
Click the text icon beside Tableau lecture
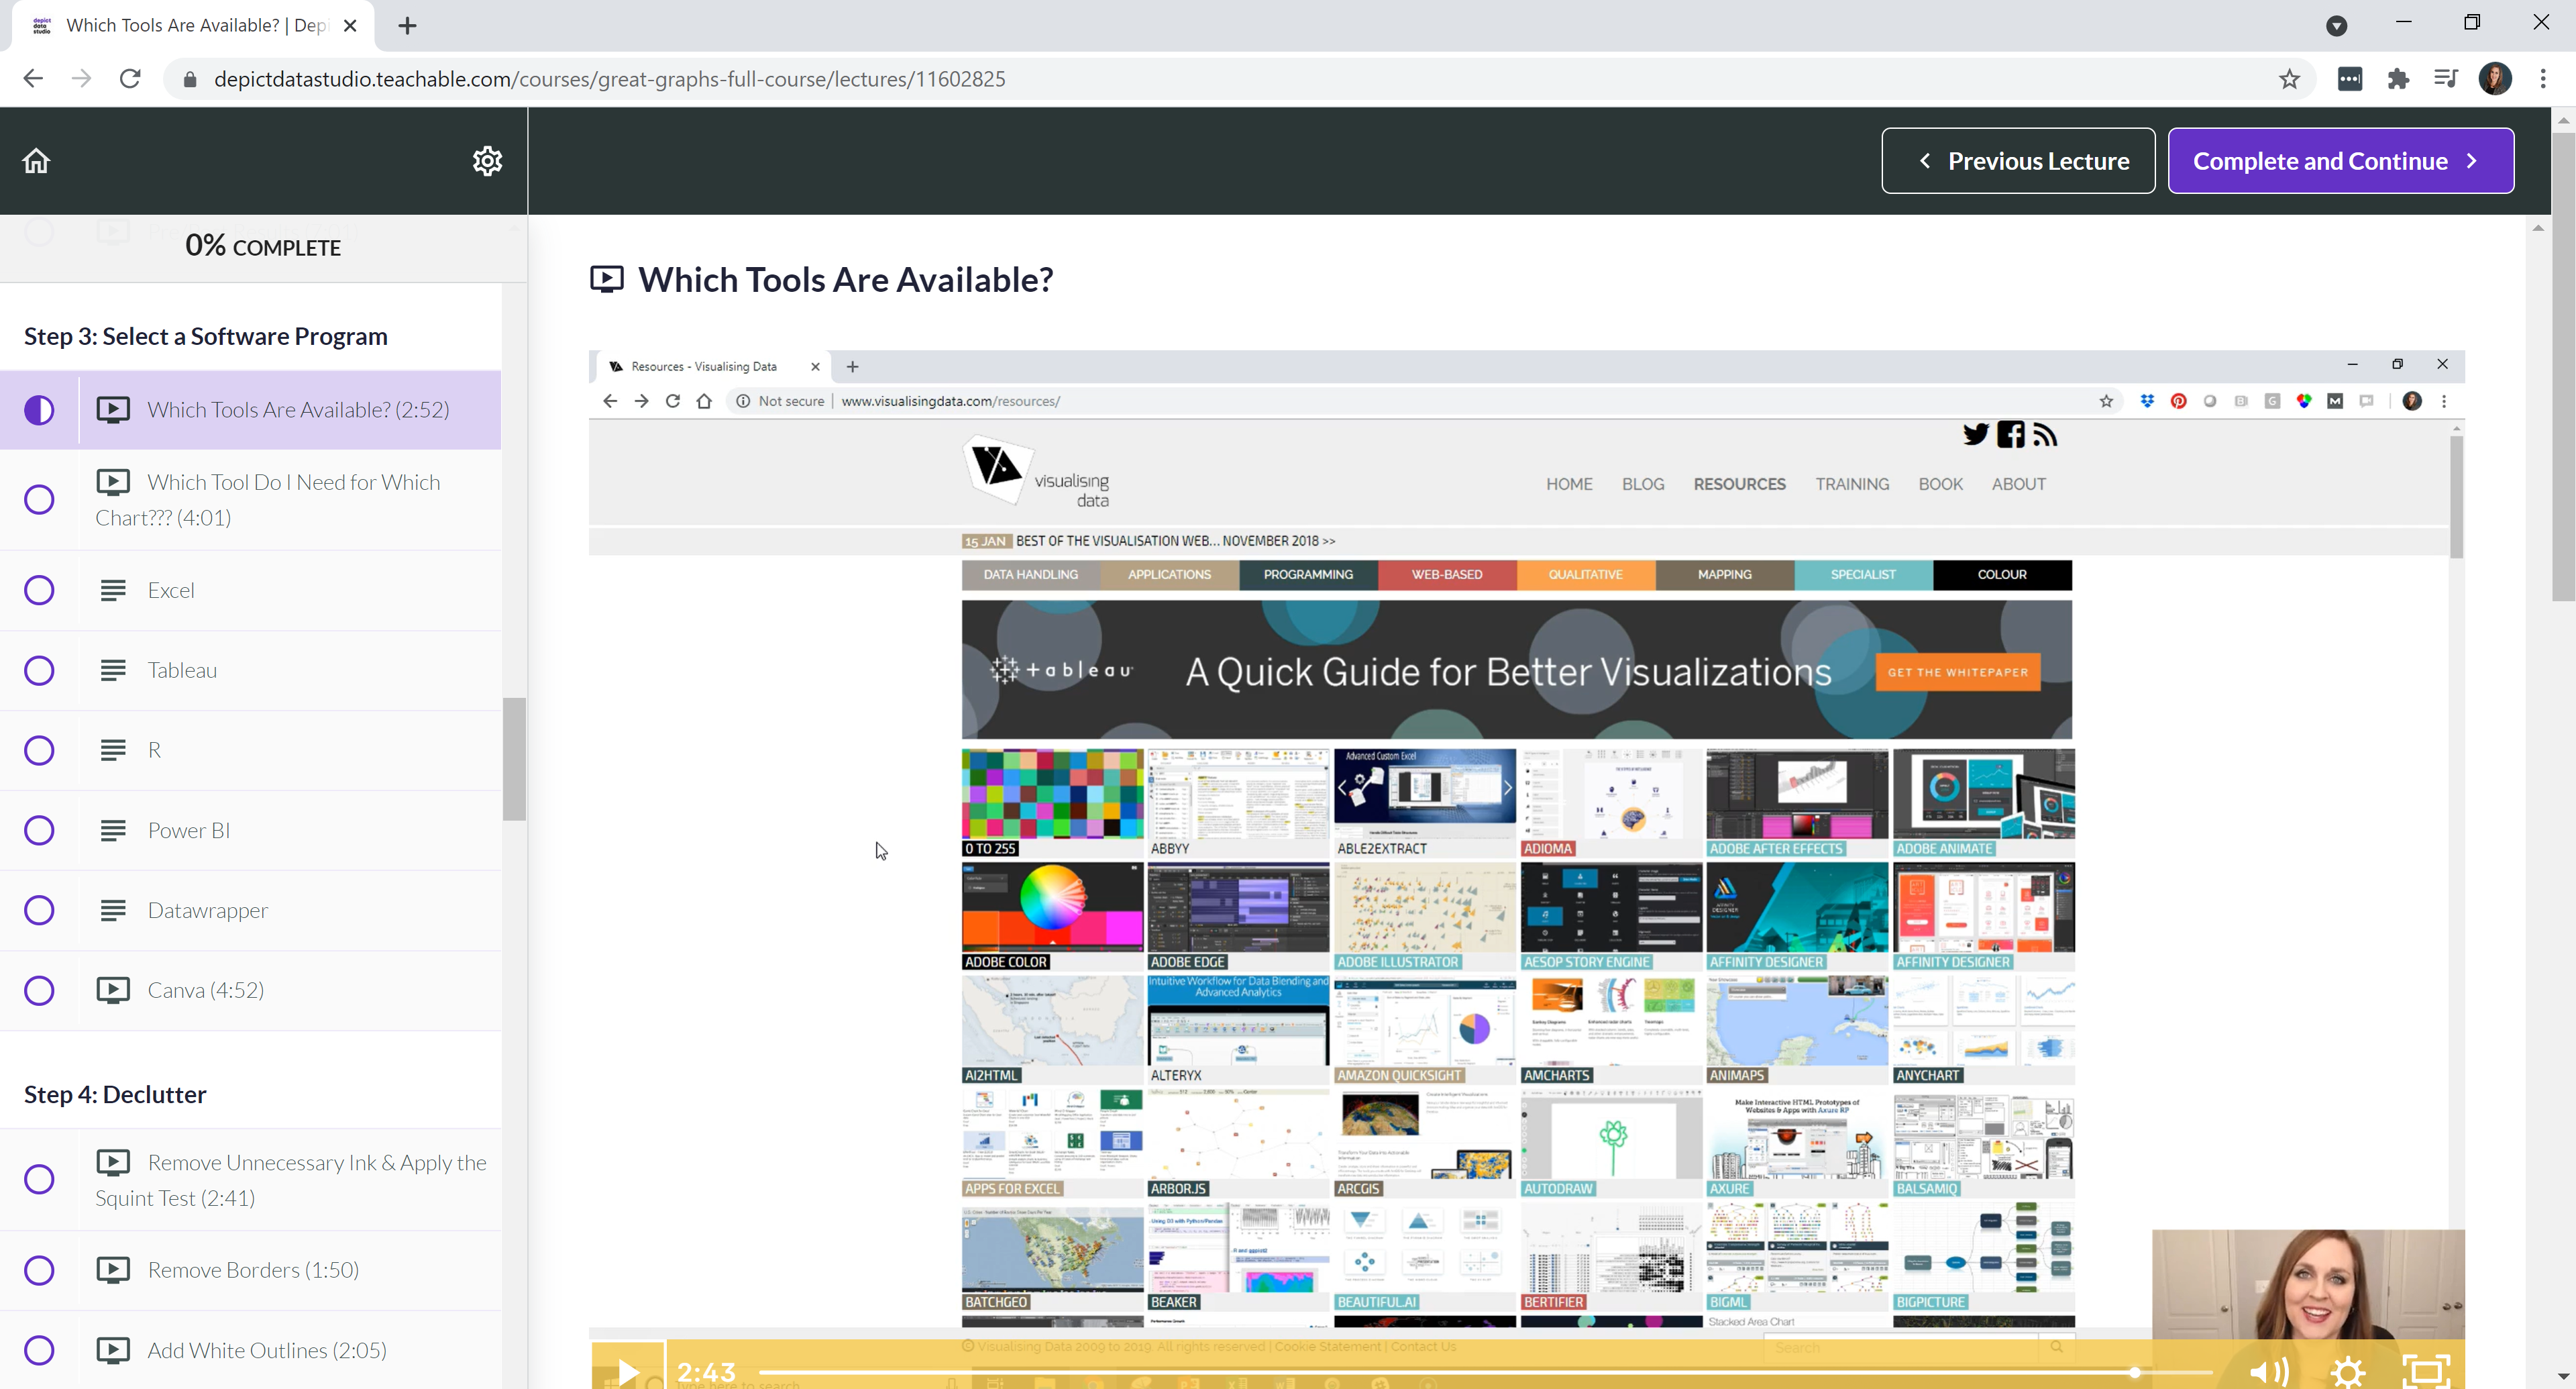[x=113, y=671]
